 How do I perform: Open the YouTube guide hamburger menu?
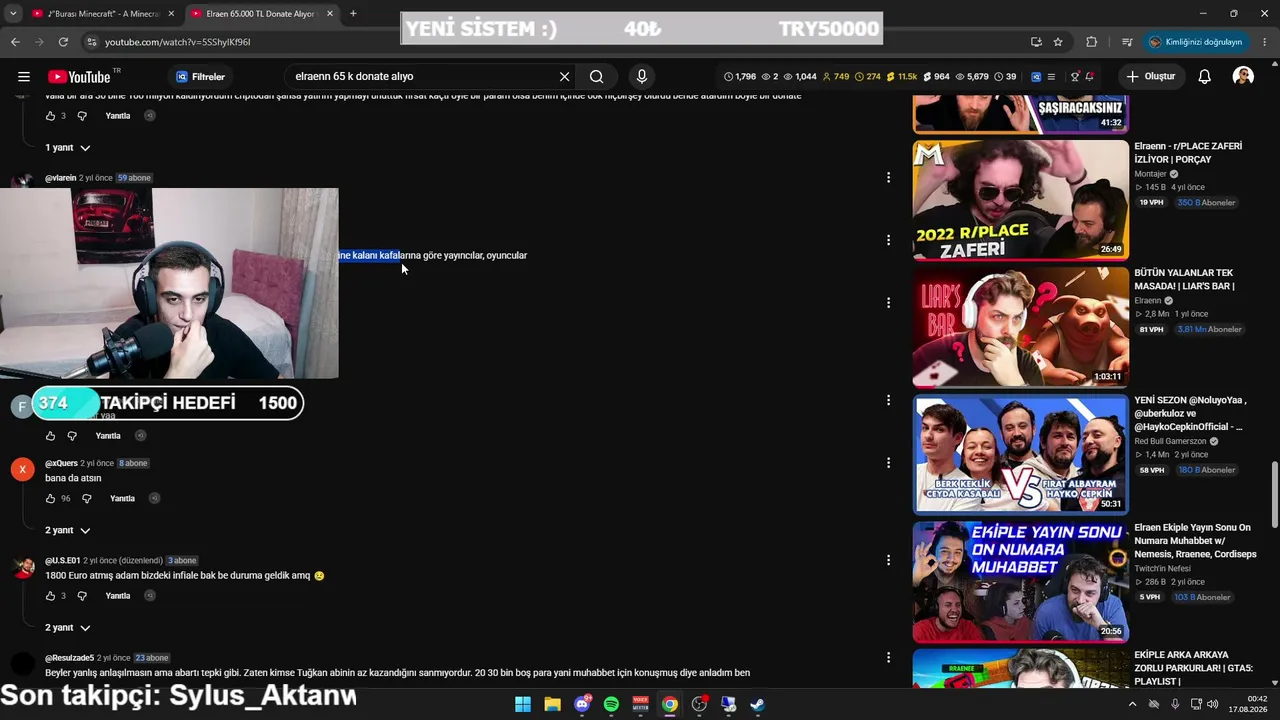(24, 77)
